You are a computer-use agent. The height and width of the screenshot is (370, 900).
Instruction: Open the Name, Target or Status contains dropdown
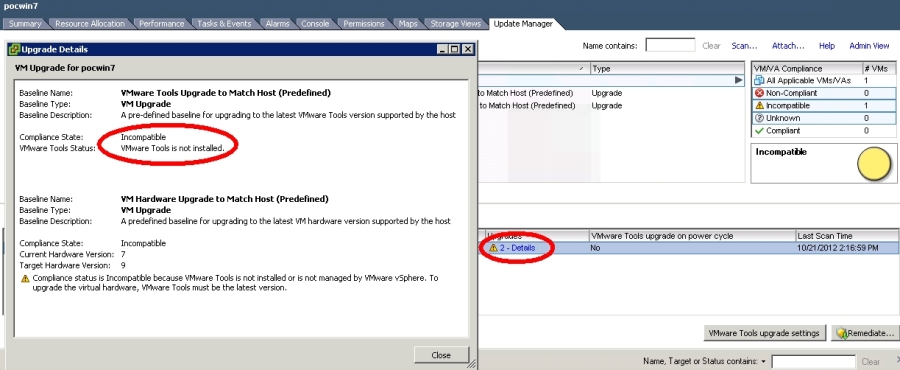click(763, 362)
